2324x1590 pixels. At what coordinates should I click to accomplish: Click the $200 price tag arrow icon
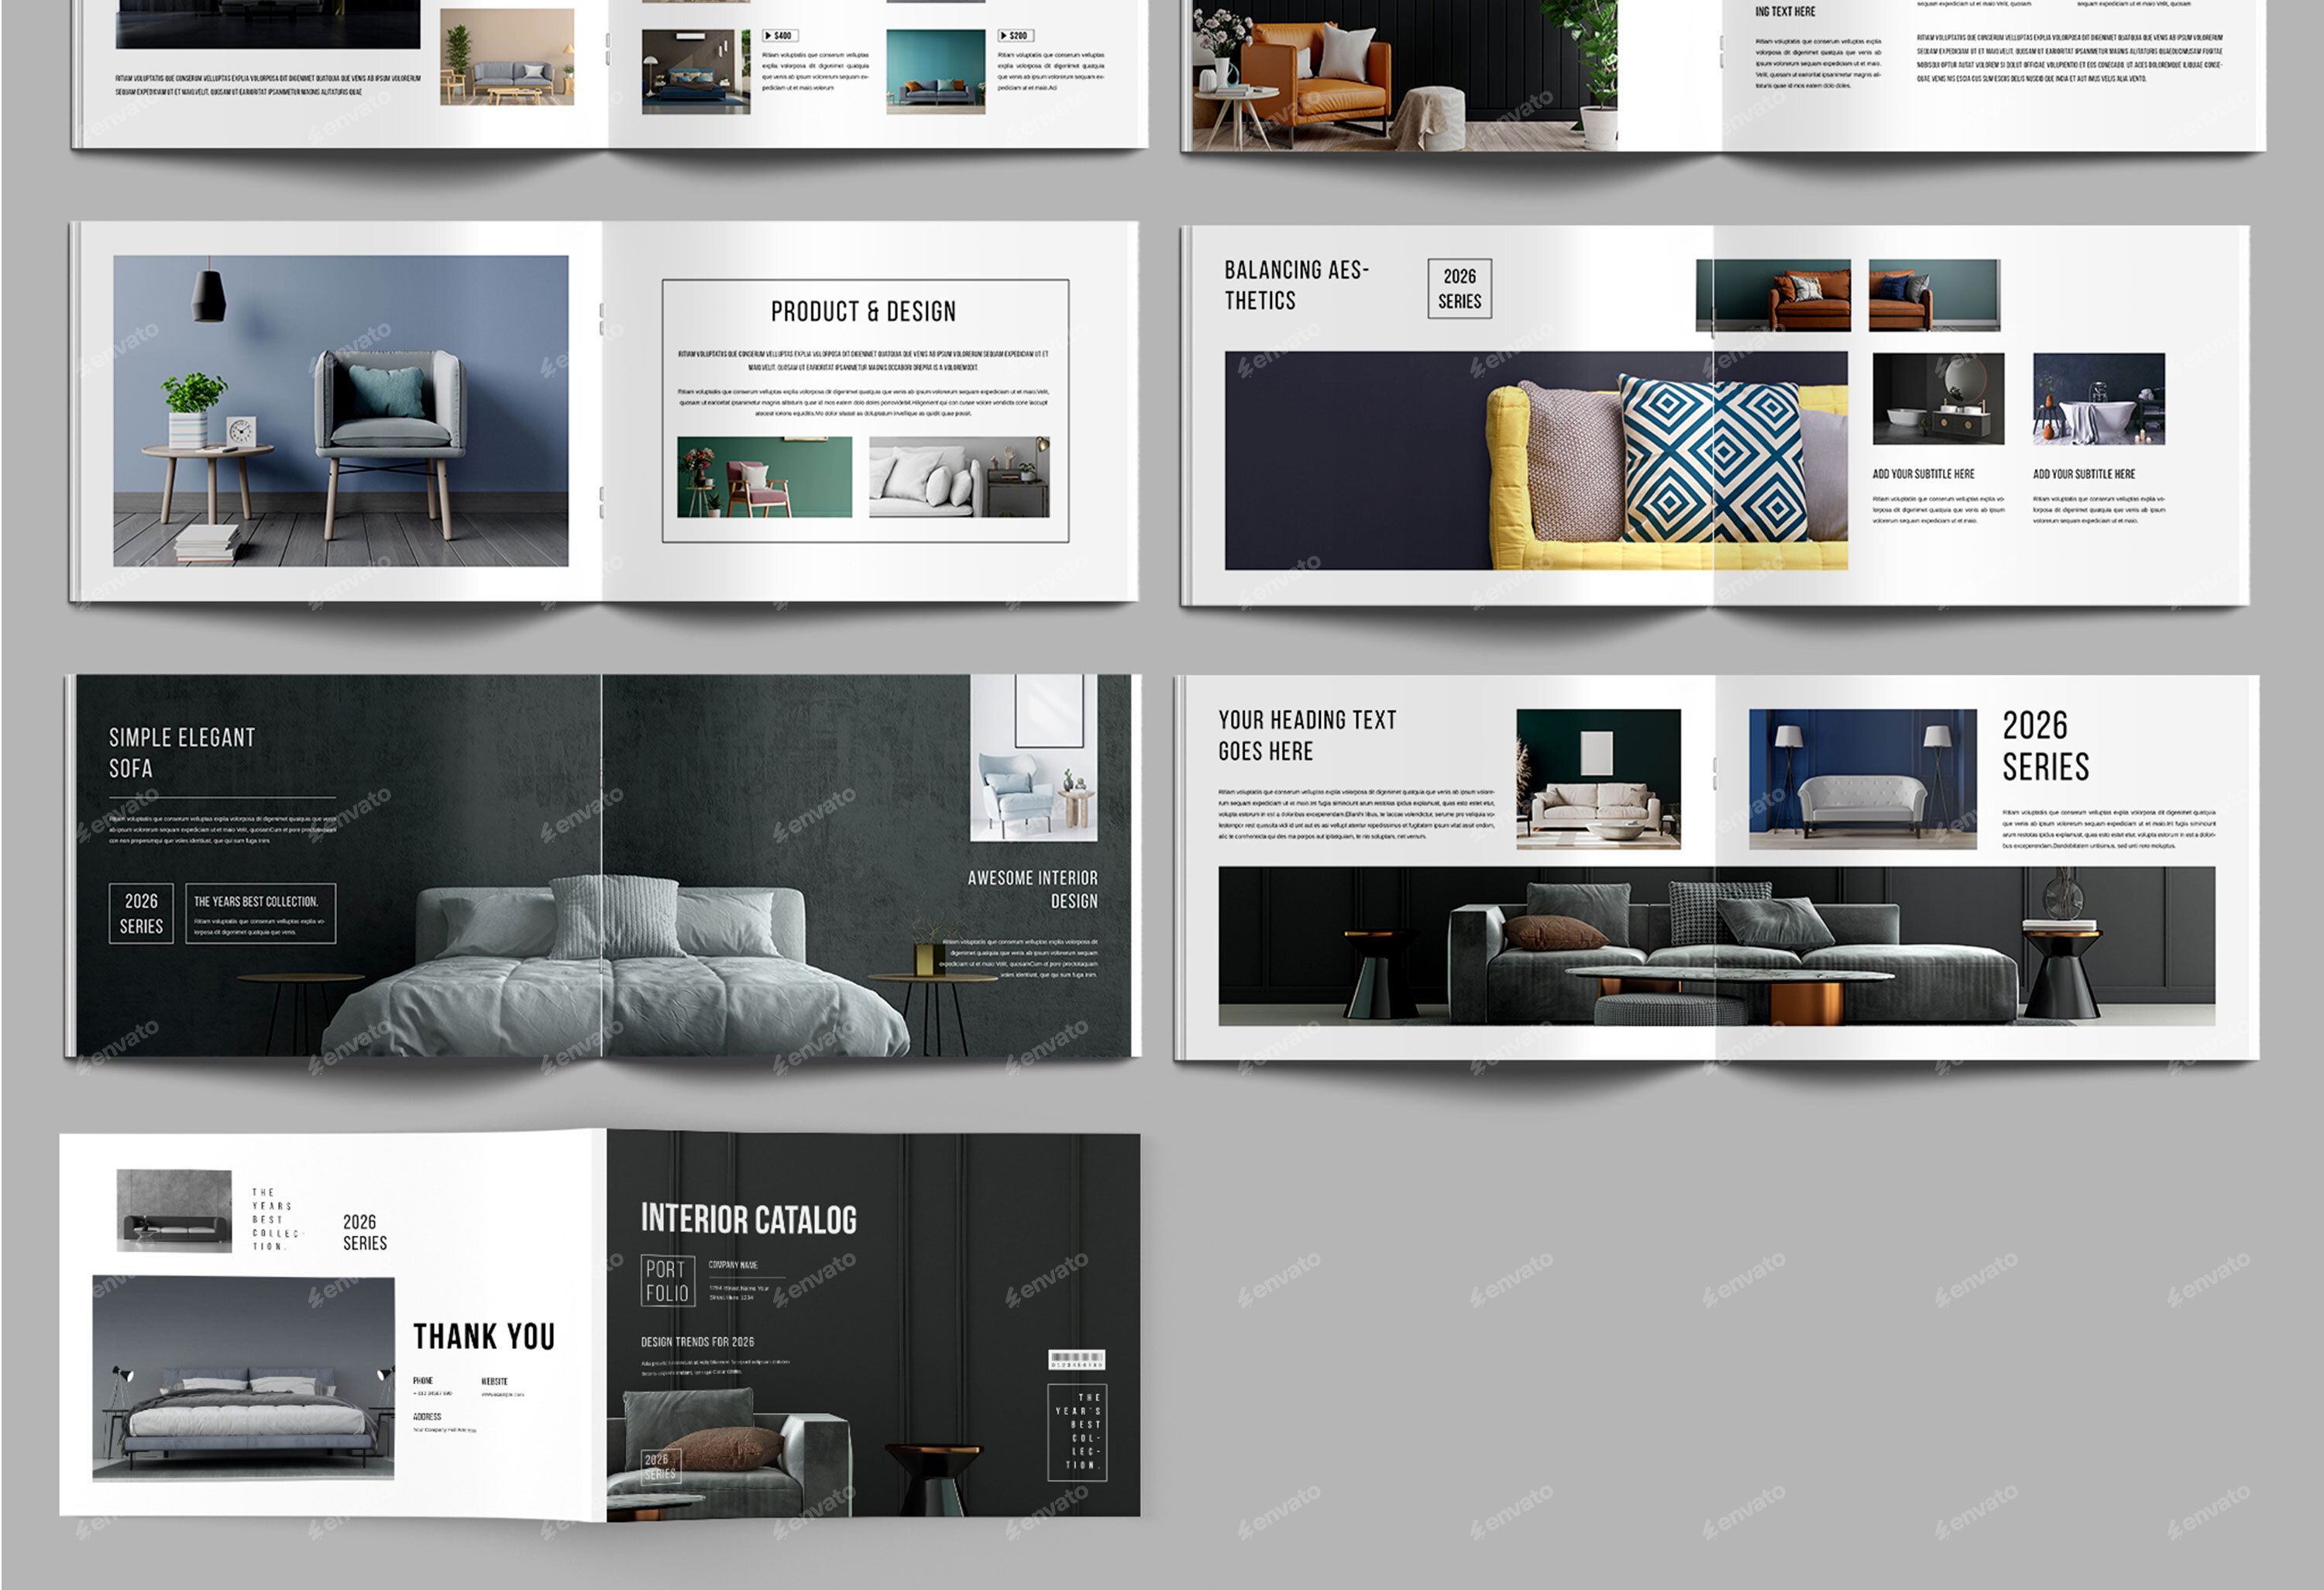[x=1004, y=36]
